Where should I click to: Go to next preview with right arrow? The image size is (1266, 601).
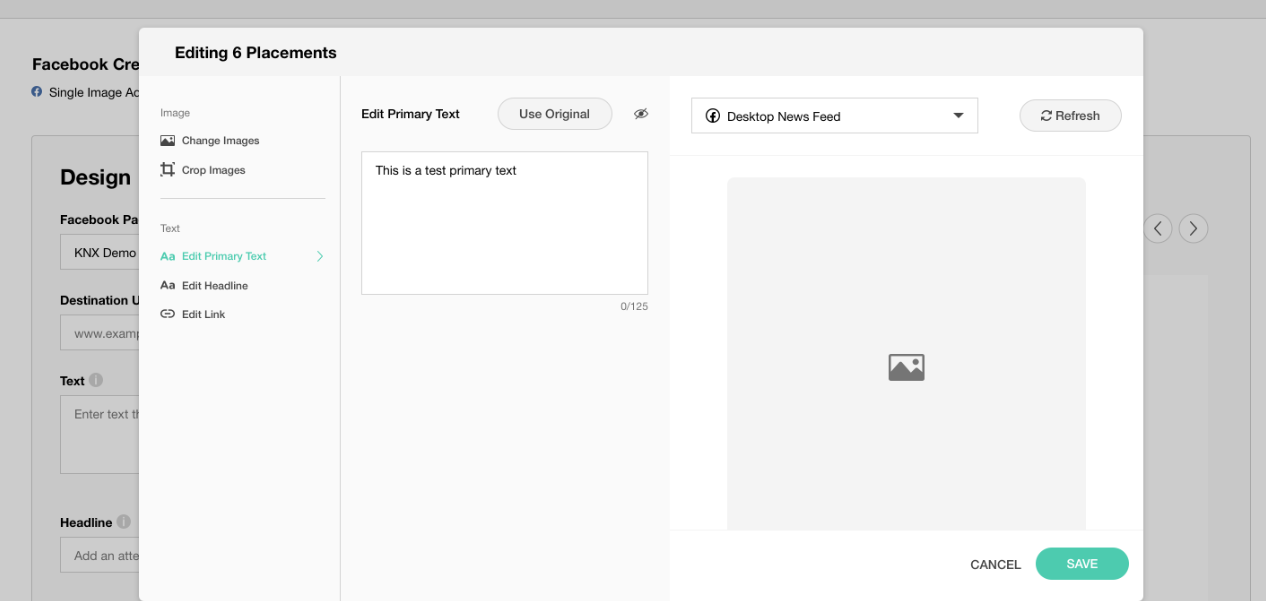1193,229
